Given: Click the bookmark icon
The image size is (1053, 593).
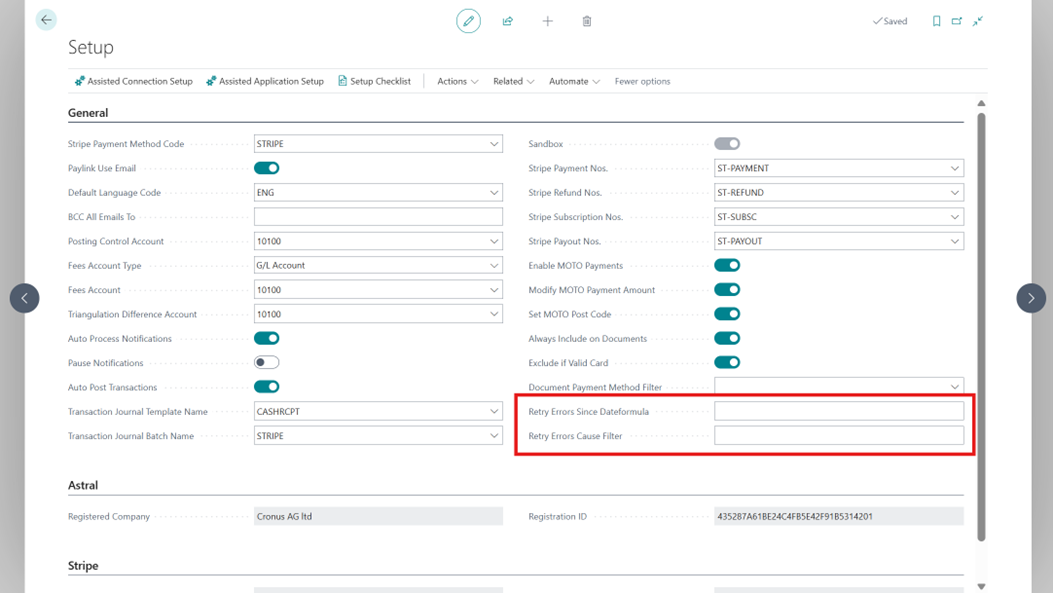Looking at the screenshot, I should click(936, 21).
